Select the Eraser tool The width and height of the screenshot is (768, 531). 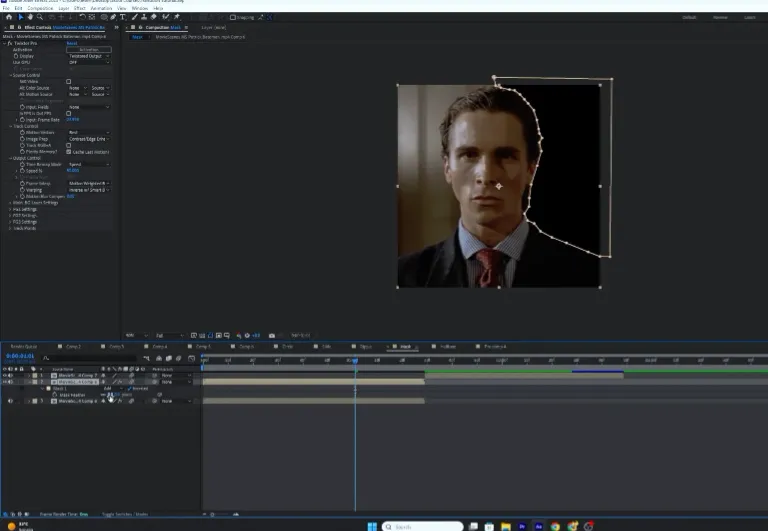(153, 17)
